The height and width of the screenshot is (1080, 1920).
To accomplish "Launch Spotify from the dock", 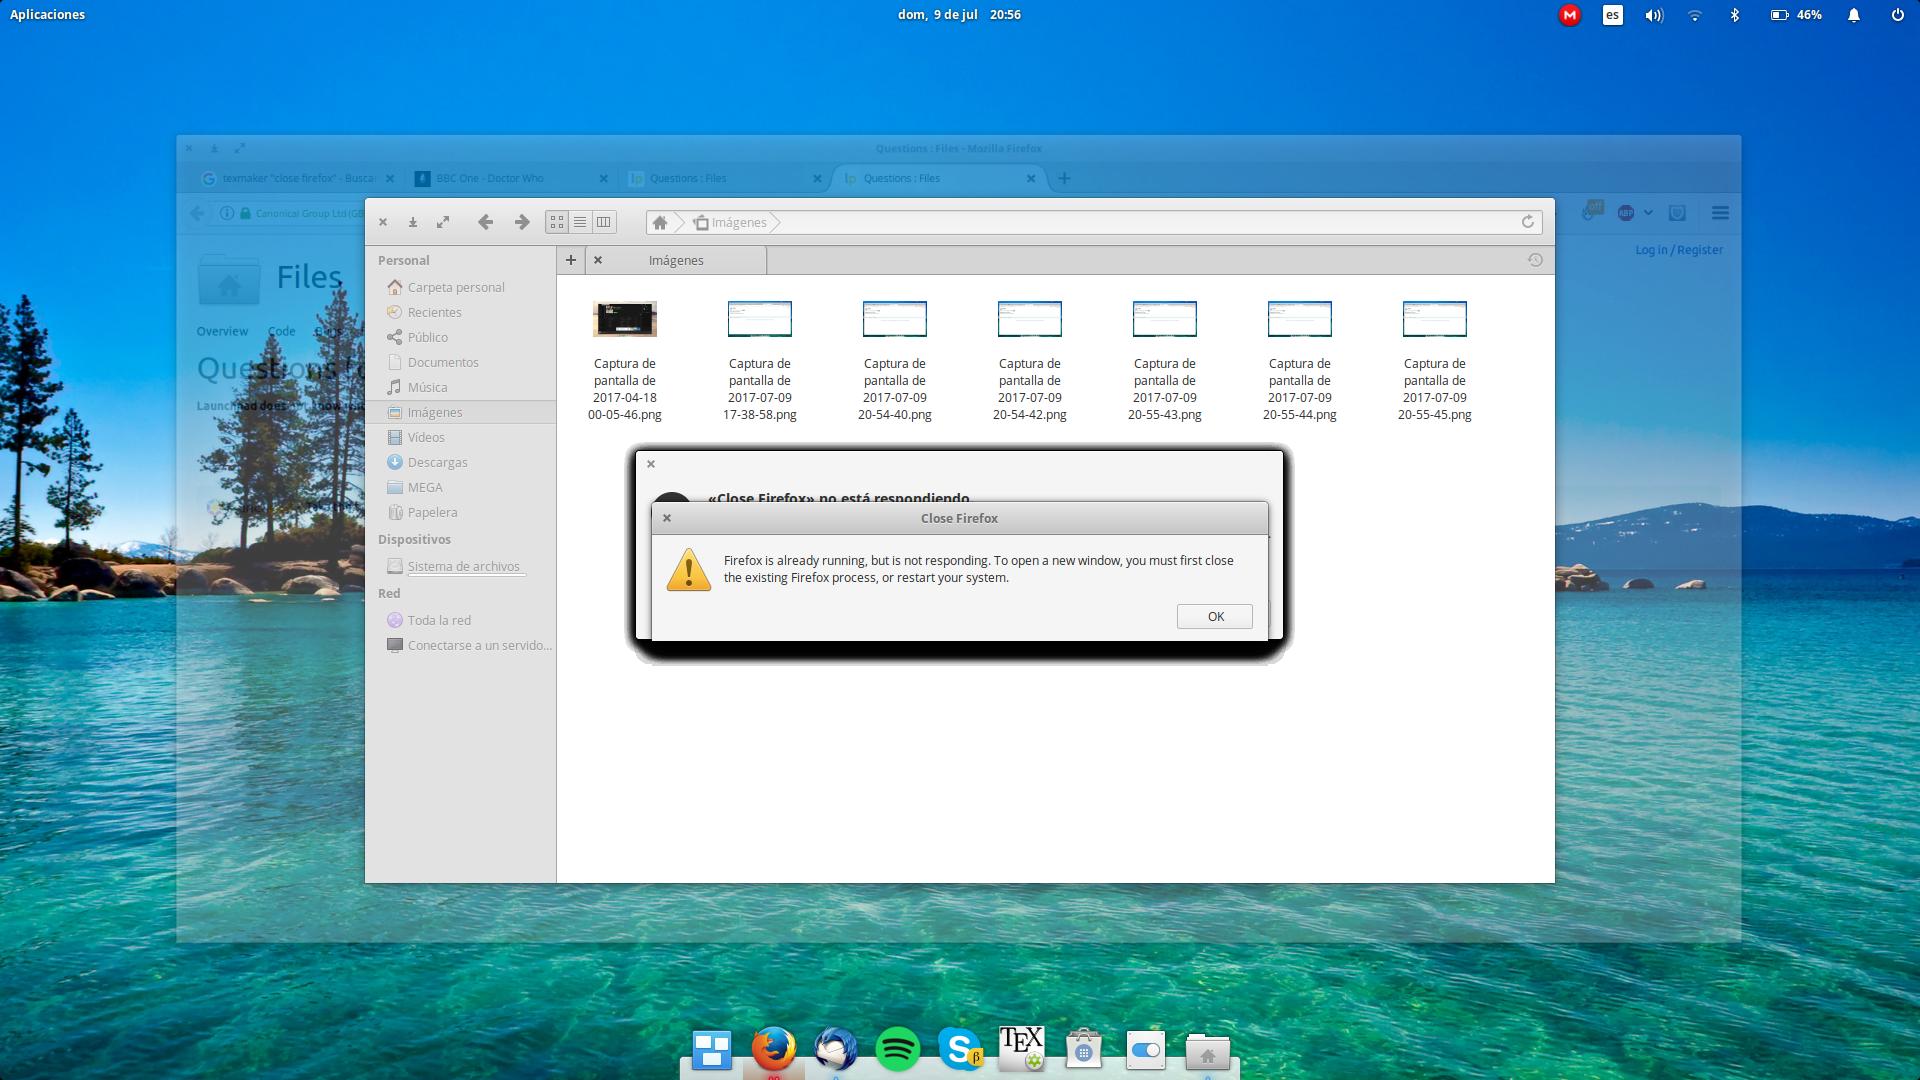I will pos(897,1050).
